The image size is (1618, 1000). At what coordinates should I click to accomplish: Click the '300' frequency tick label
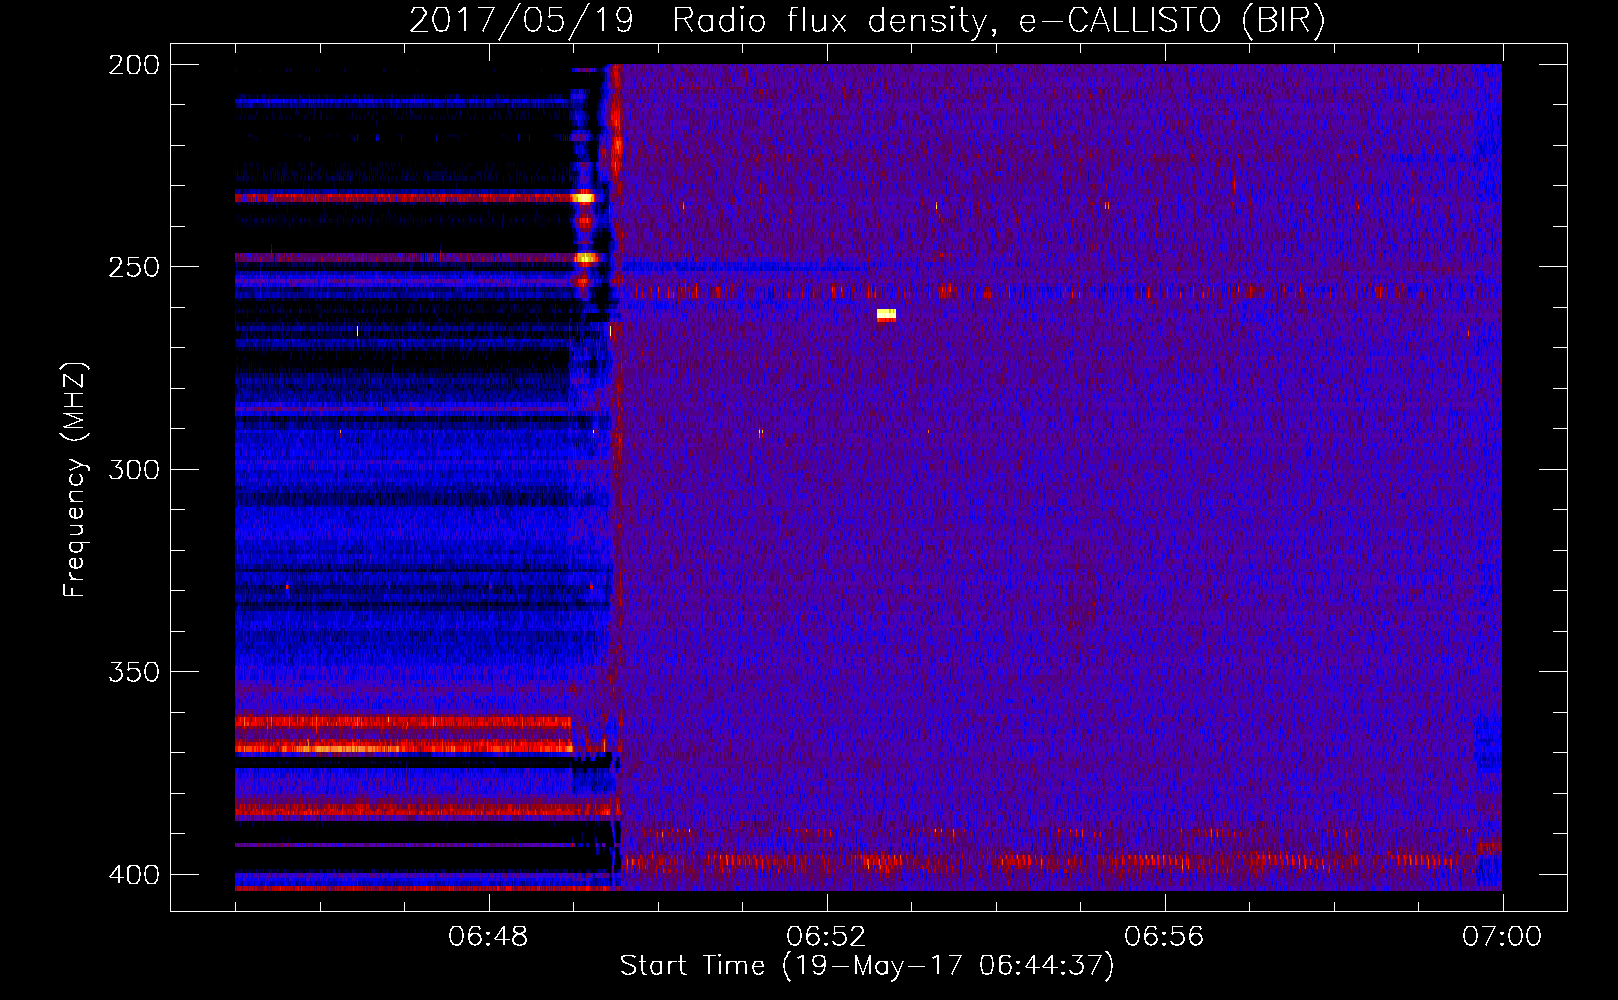point(134,470)
